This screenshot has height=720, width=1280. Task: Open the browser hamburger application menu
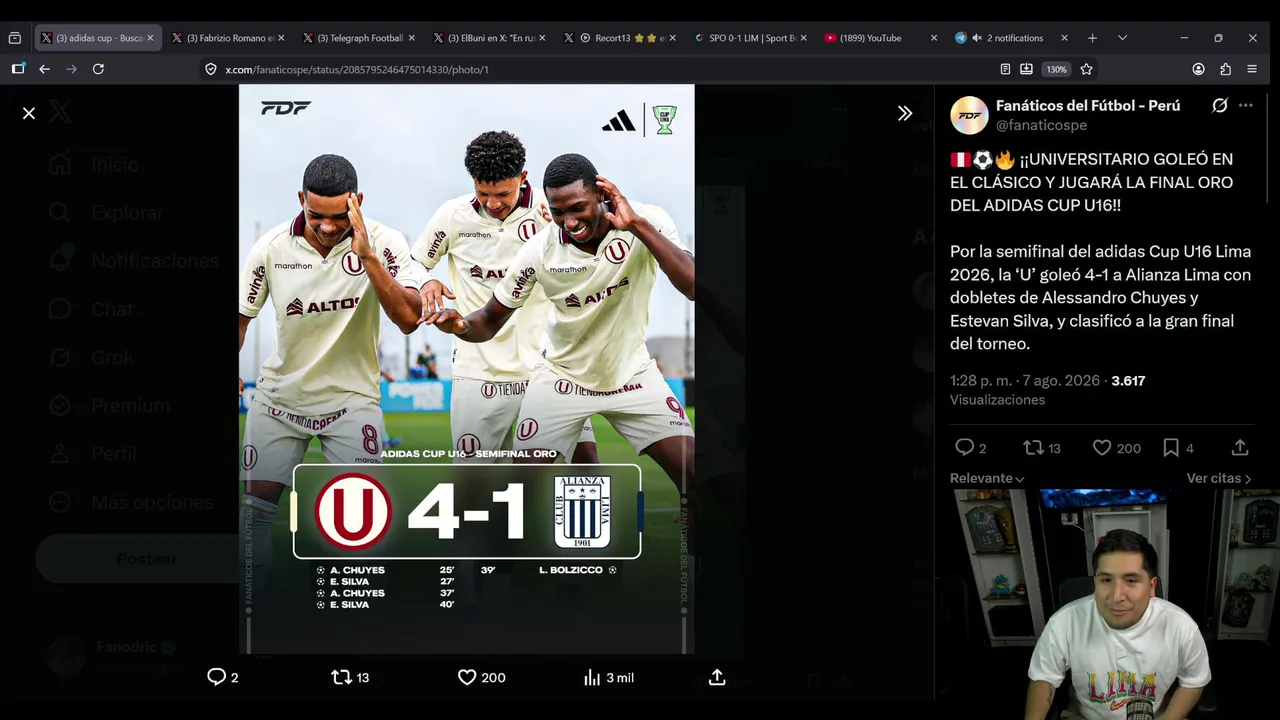pyautogui.click(x=1252, y=69)
